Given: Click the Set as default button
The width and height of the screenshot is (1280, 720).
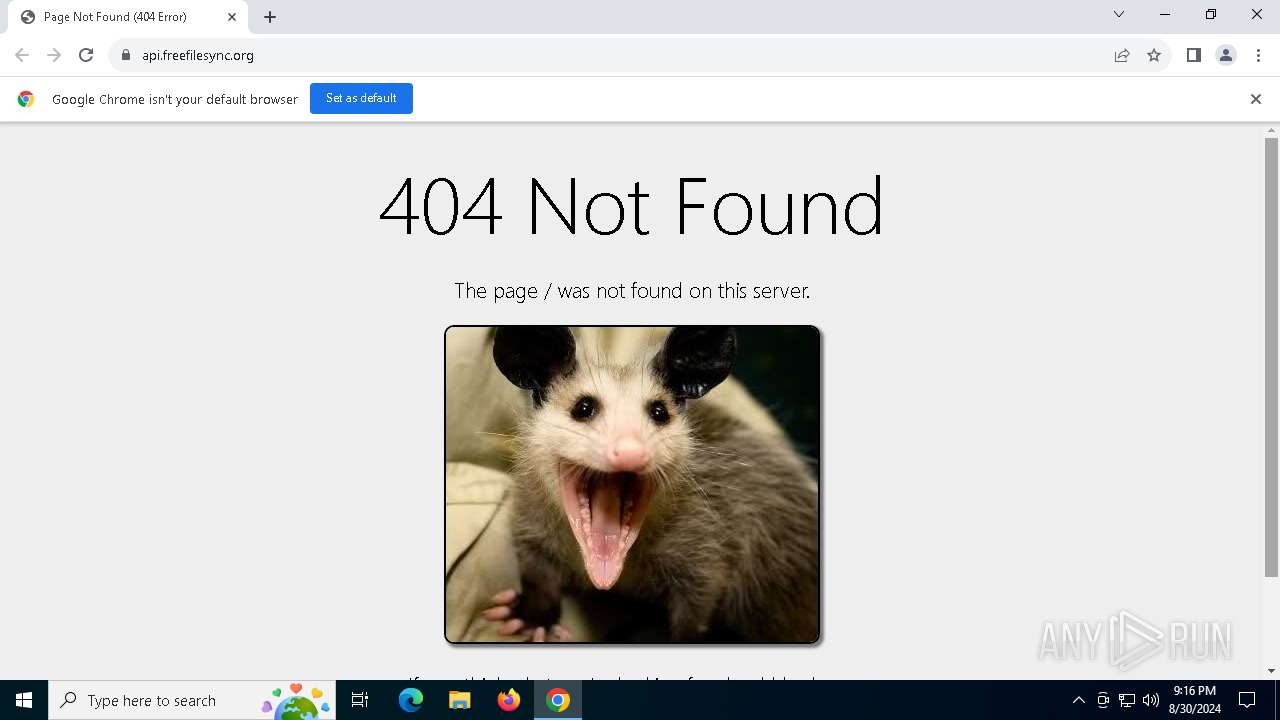Looking at the screenshot, I should click(x=361, y=98).
